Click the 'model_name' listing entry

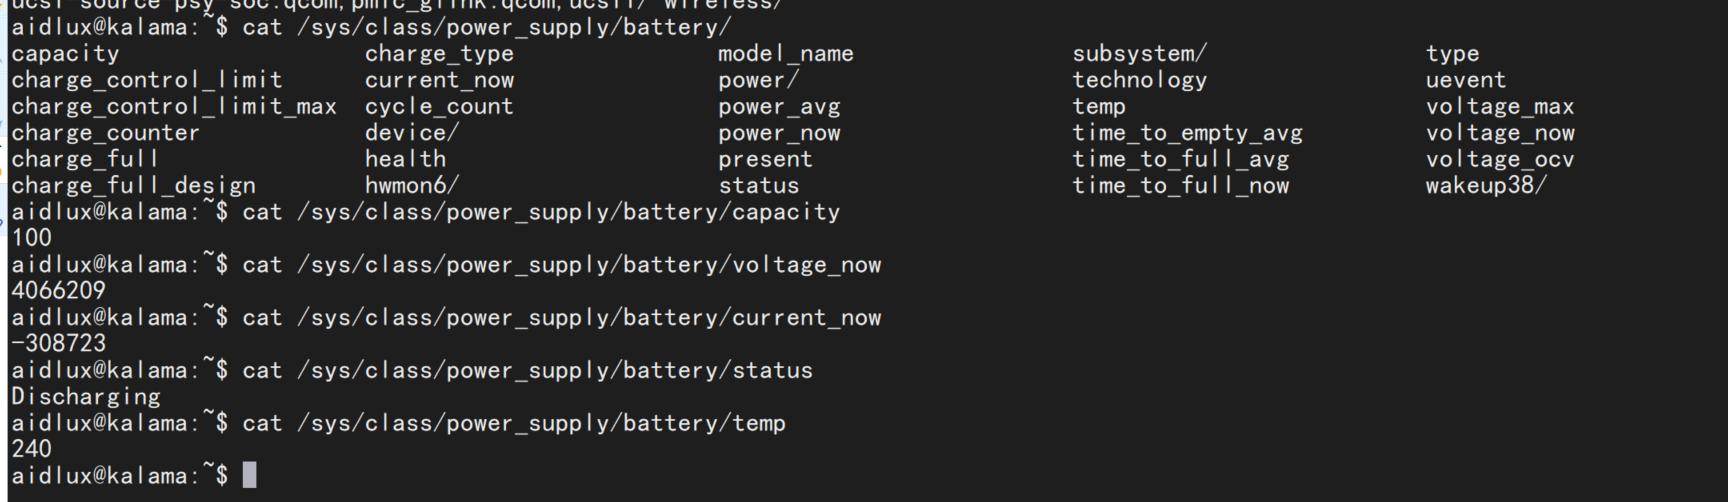pyautogui.click(x=786, y=54)
